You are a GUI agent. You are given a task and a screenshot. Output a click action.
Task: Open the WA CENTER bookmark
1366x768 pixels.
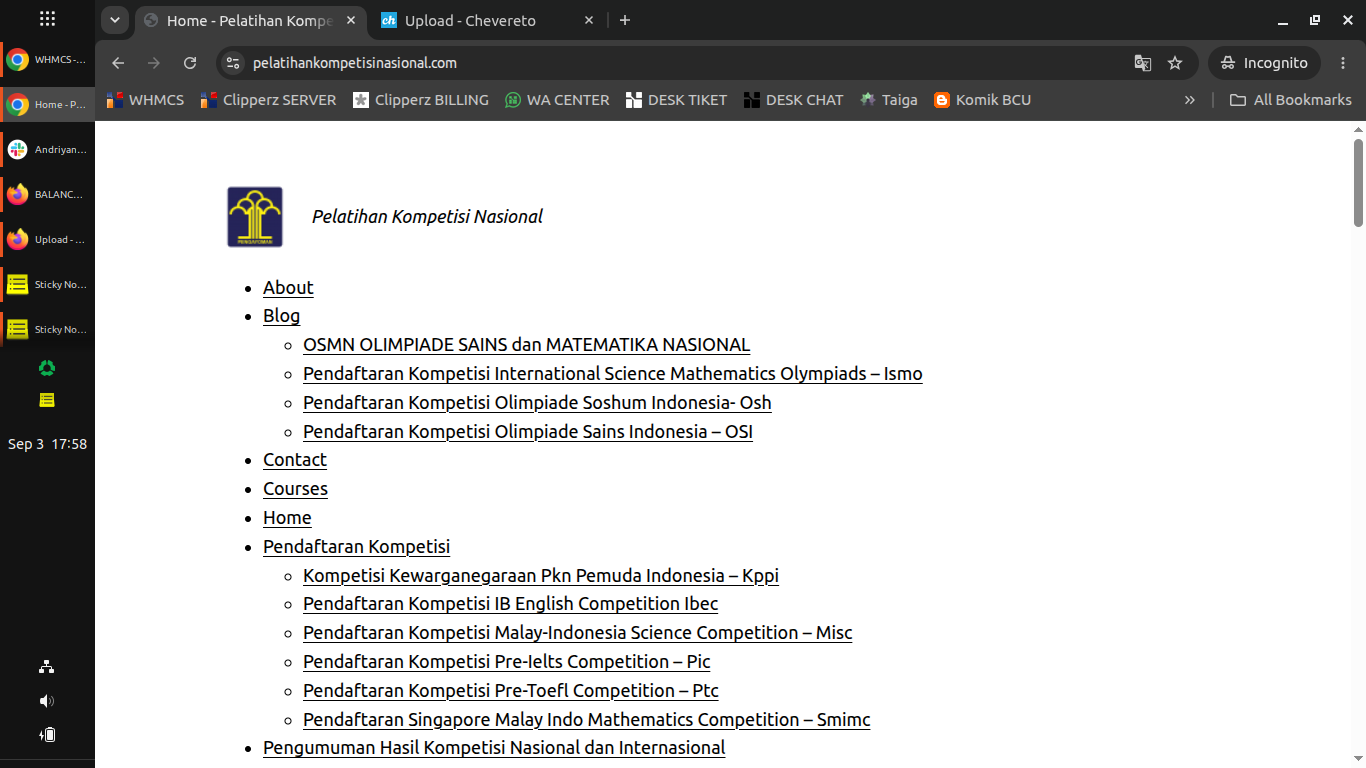coord(557,100)
